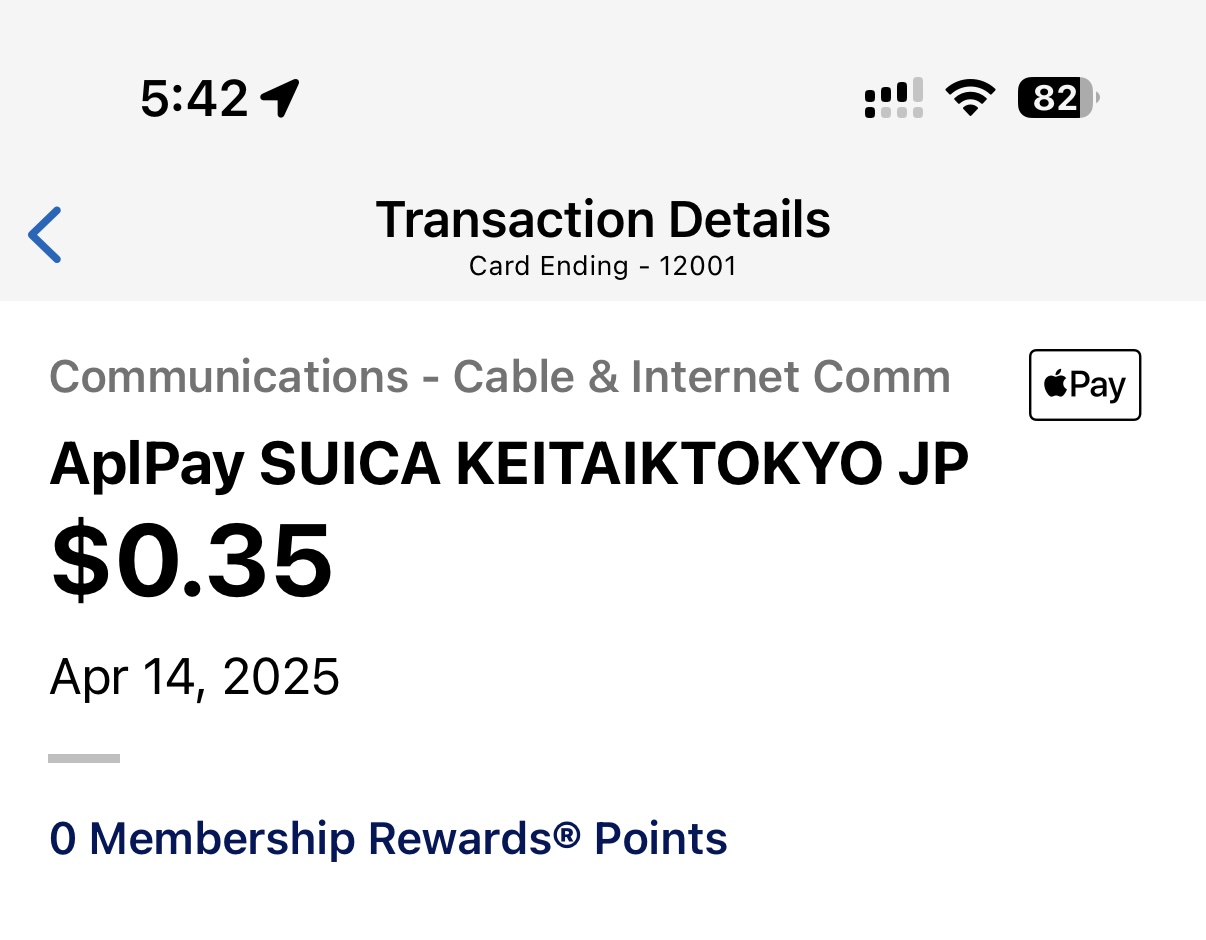Tap the location services arrow icon
This screenshot has height=940, width=1206.
click(x=280, y=98)
